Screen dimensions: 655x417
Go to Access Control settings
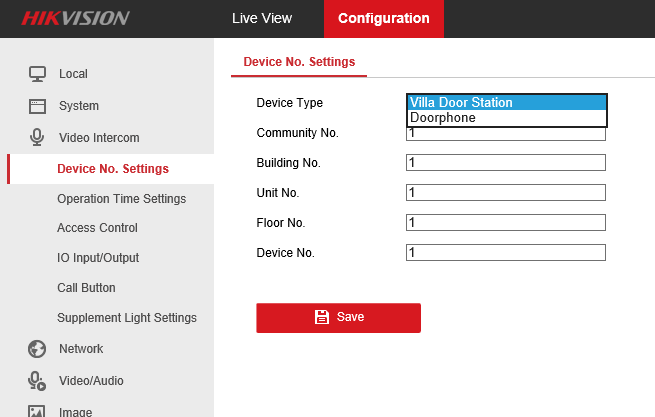coord(97,228)
